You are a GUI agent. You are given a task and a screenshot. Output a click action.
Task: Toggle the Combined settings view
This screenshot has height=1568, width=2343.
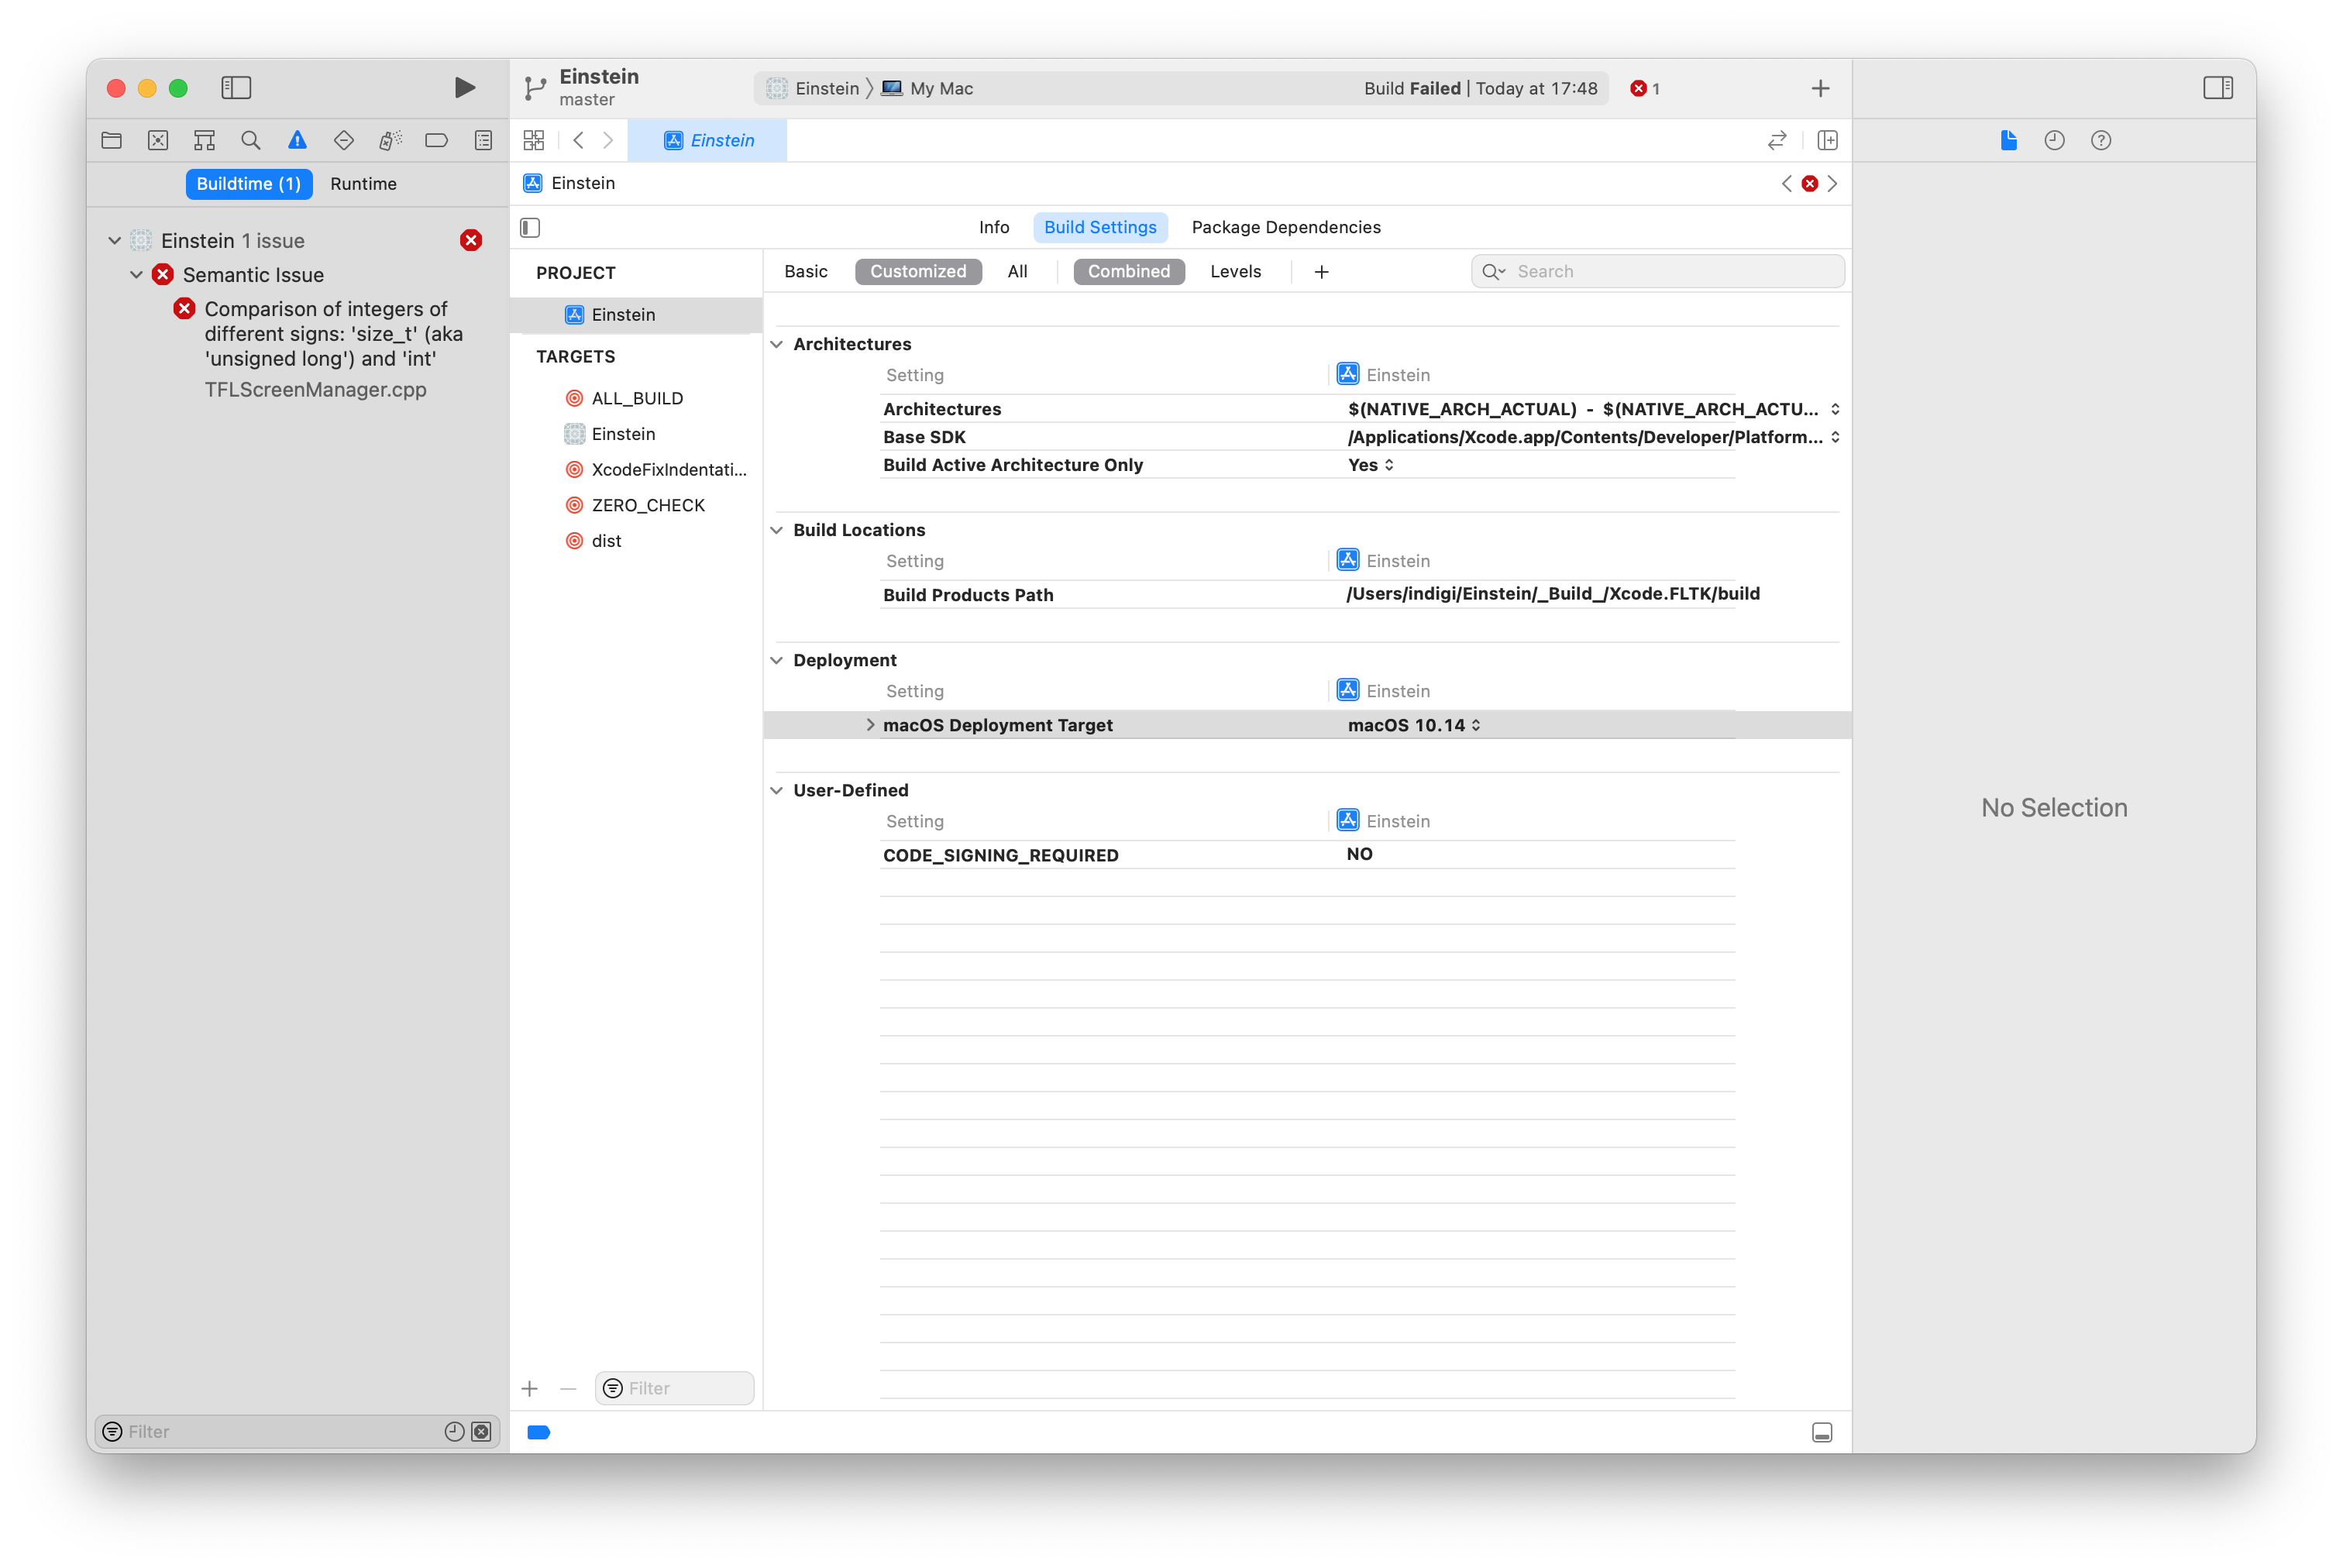tap(1128, 271)
